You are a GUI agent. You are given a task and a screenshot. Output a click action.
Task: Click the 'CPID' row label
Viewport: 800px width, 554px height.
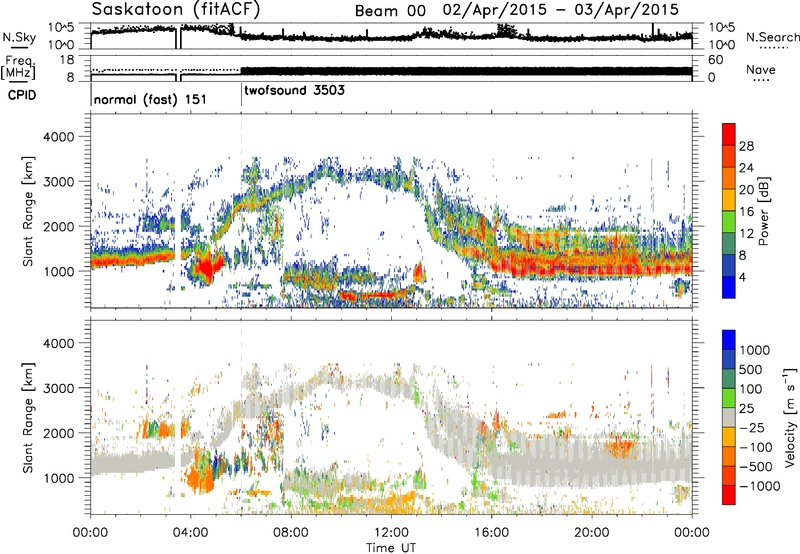click(21, 95)
